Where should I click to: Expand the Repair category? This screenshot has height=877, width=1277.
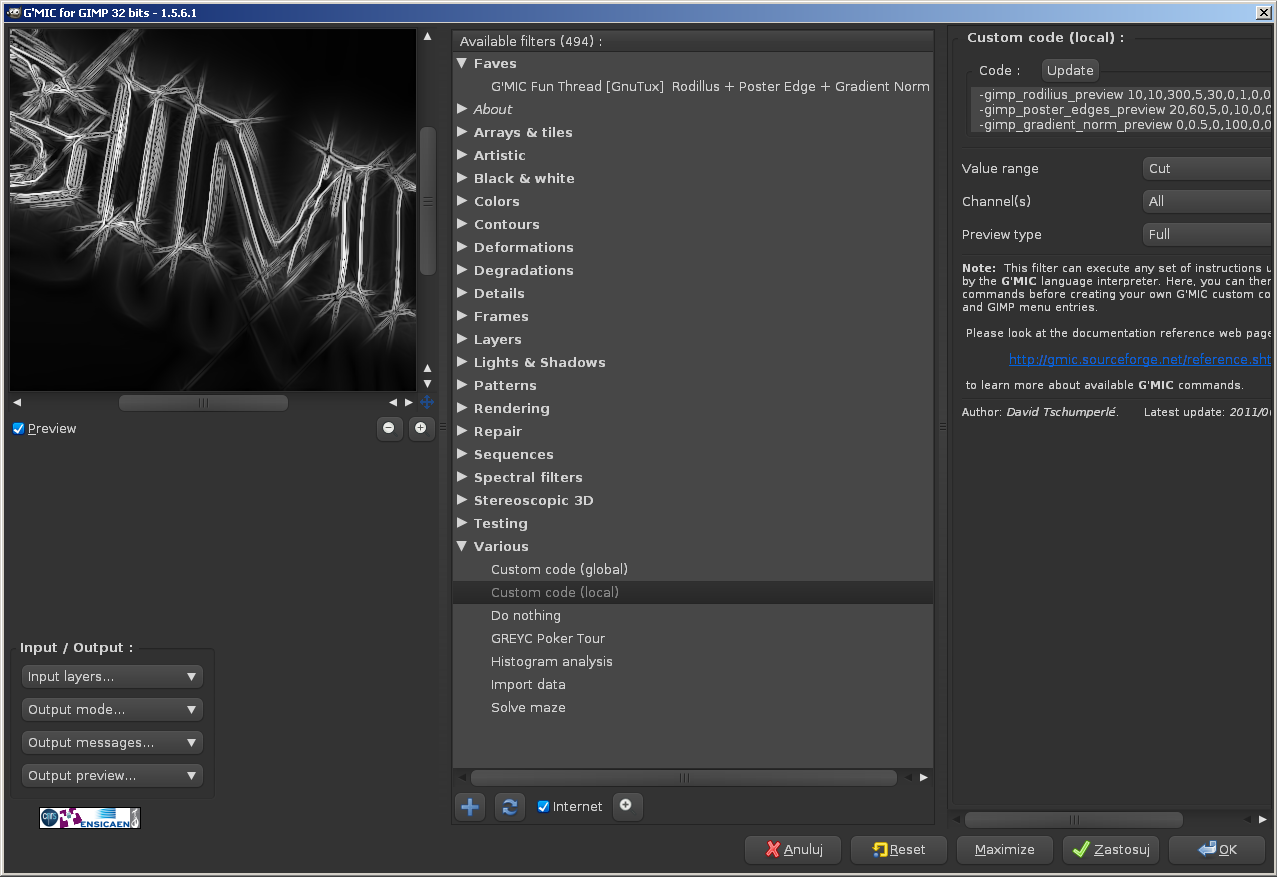462,431
